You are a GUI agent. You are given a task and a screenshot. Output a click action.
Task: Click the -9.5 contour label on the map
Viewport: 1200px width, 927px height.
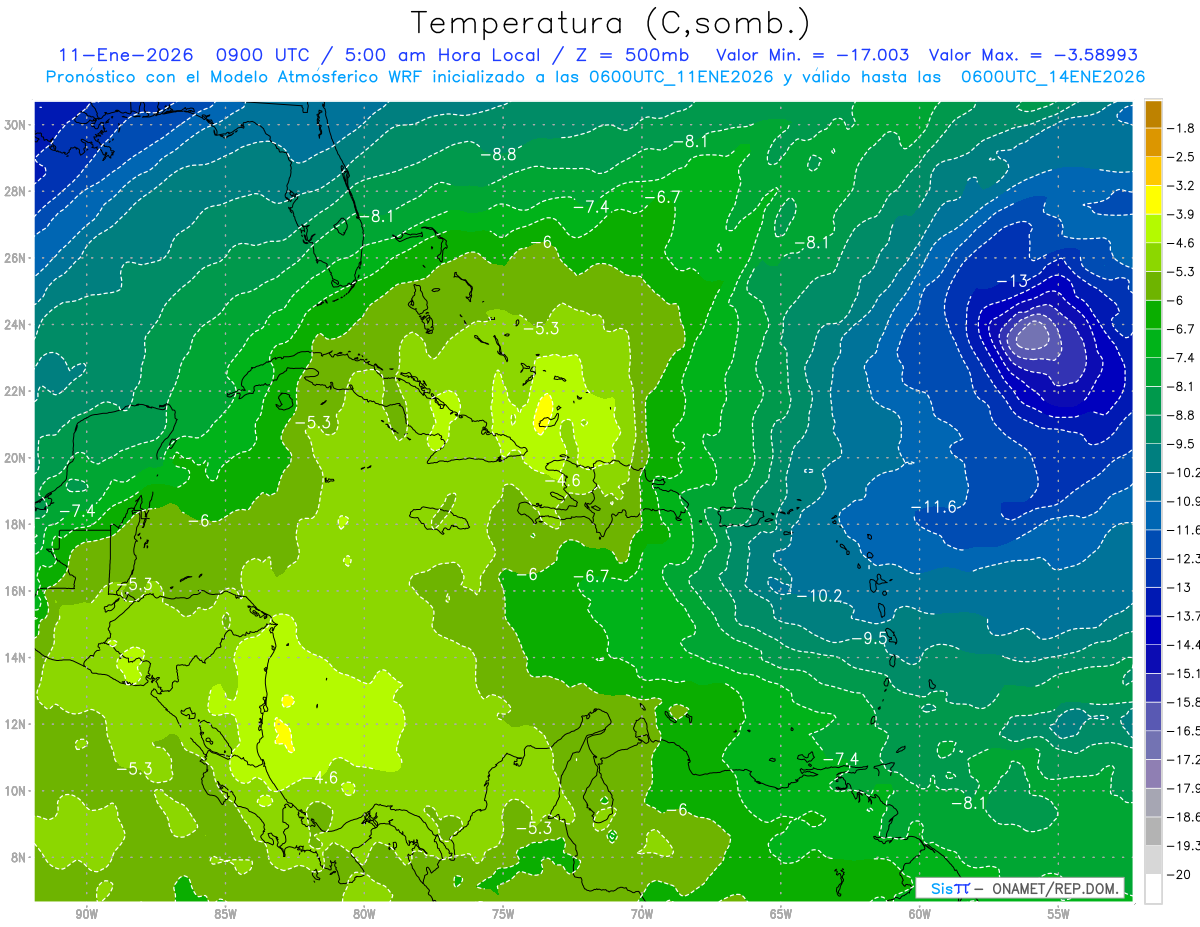(869, 638)
